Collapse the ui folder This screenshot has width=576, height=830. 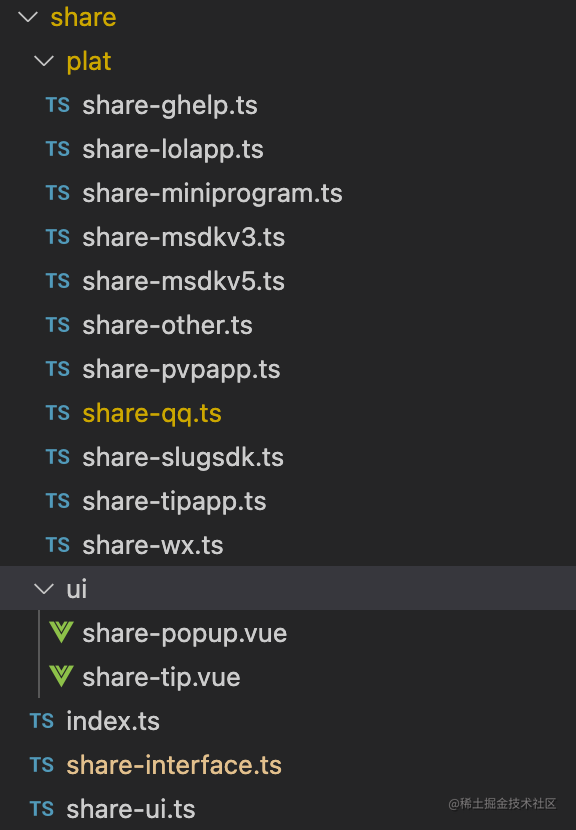pos(43,588)
